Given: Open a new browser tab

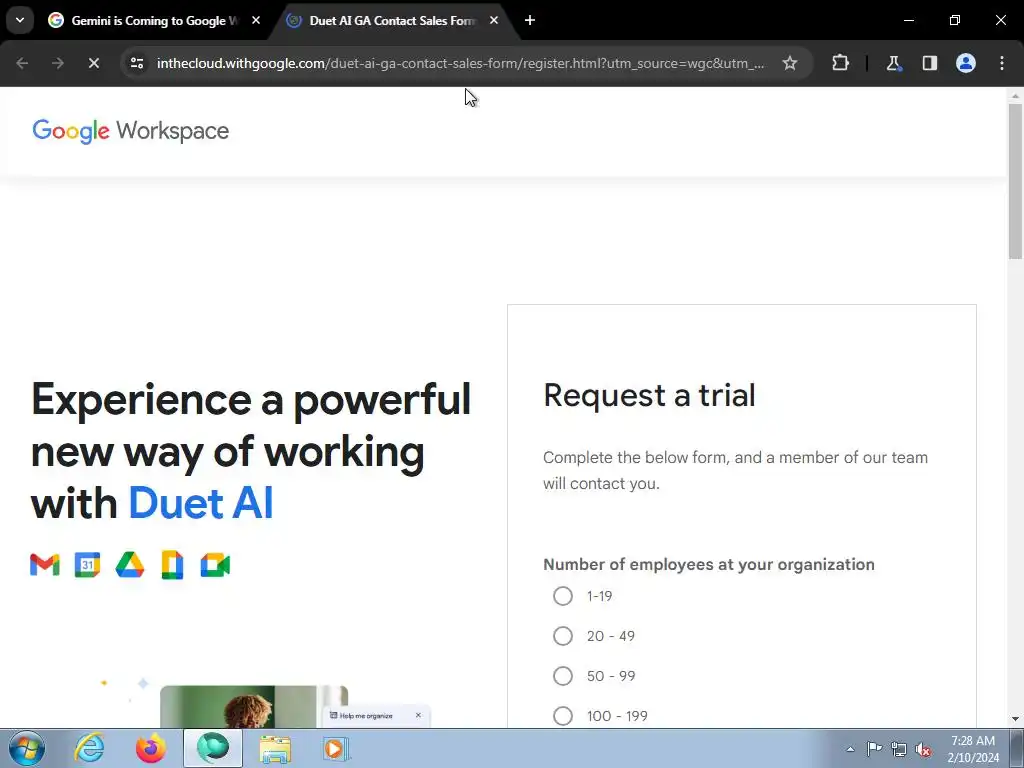Looking at the screenshot, I should point(530,20).
